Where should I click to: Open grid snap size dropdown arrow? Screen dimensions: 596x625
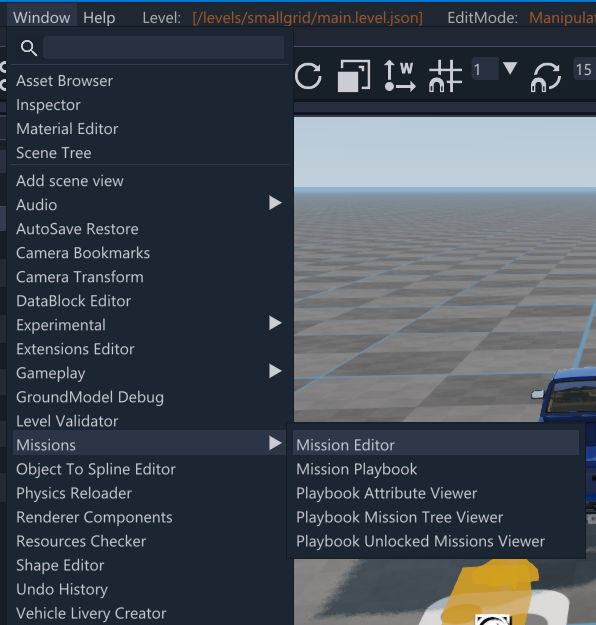pyautogui.click(x=510, y=68)
